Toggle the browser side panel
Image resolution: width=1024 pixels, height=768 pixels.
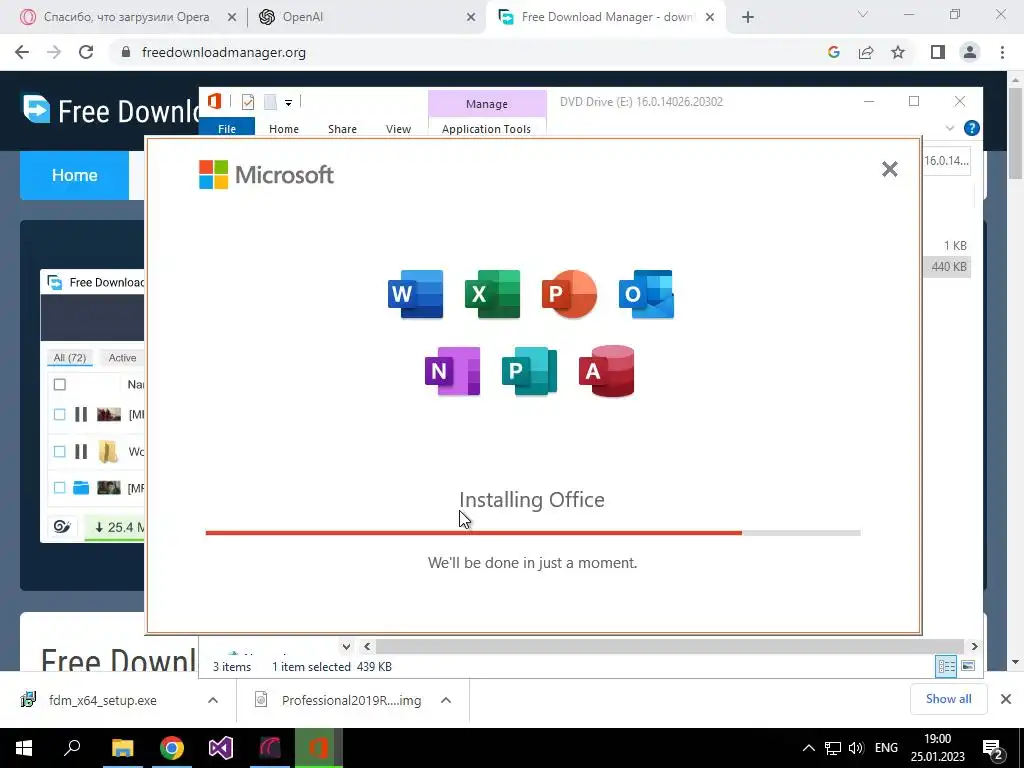[x=938, y=52]
